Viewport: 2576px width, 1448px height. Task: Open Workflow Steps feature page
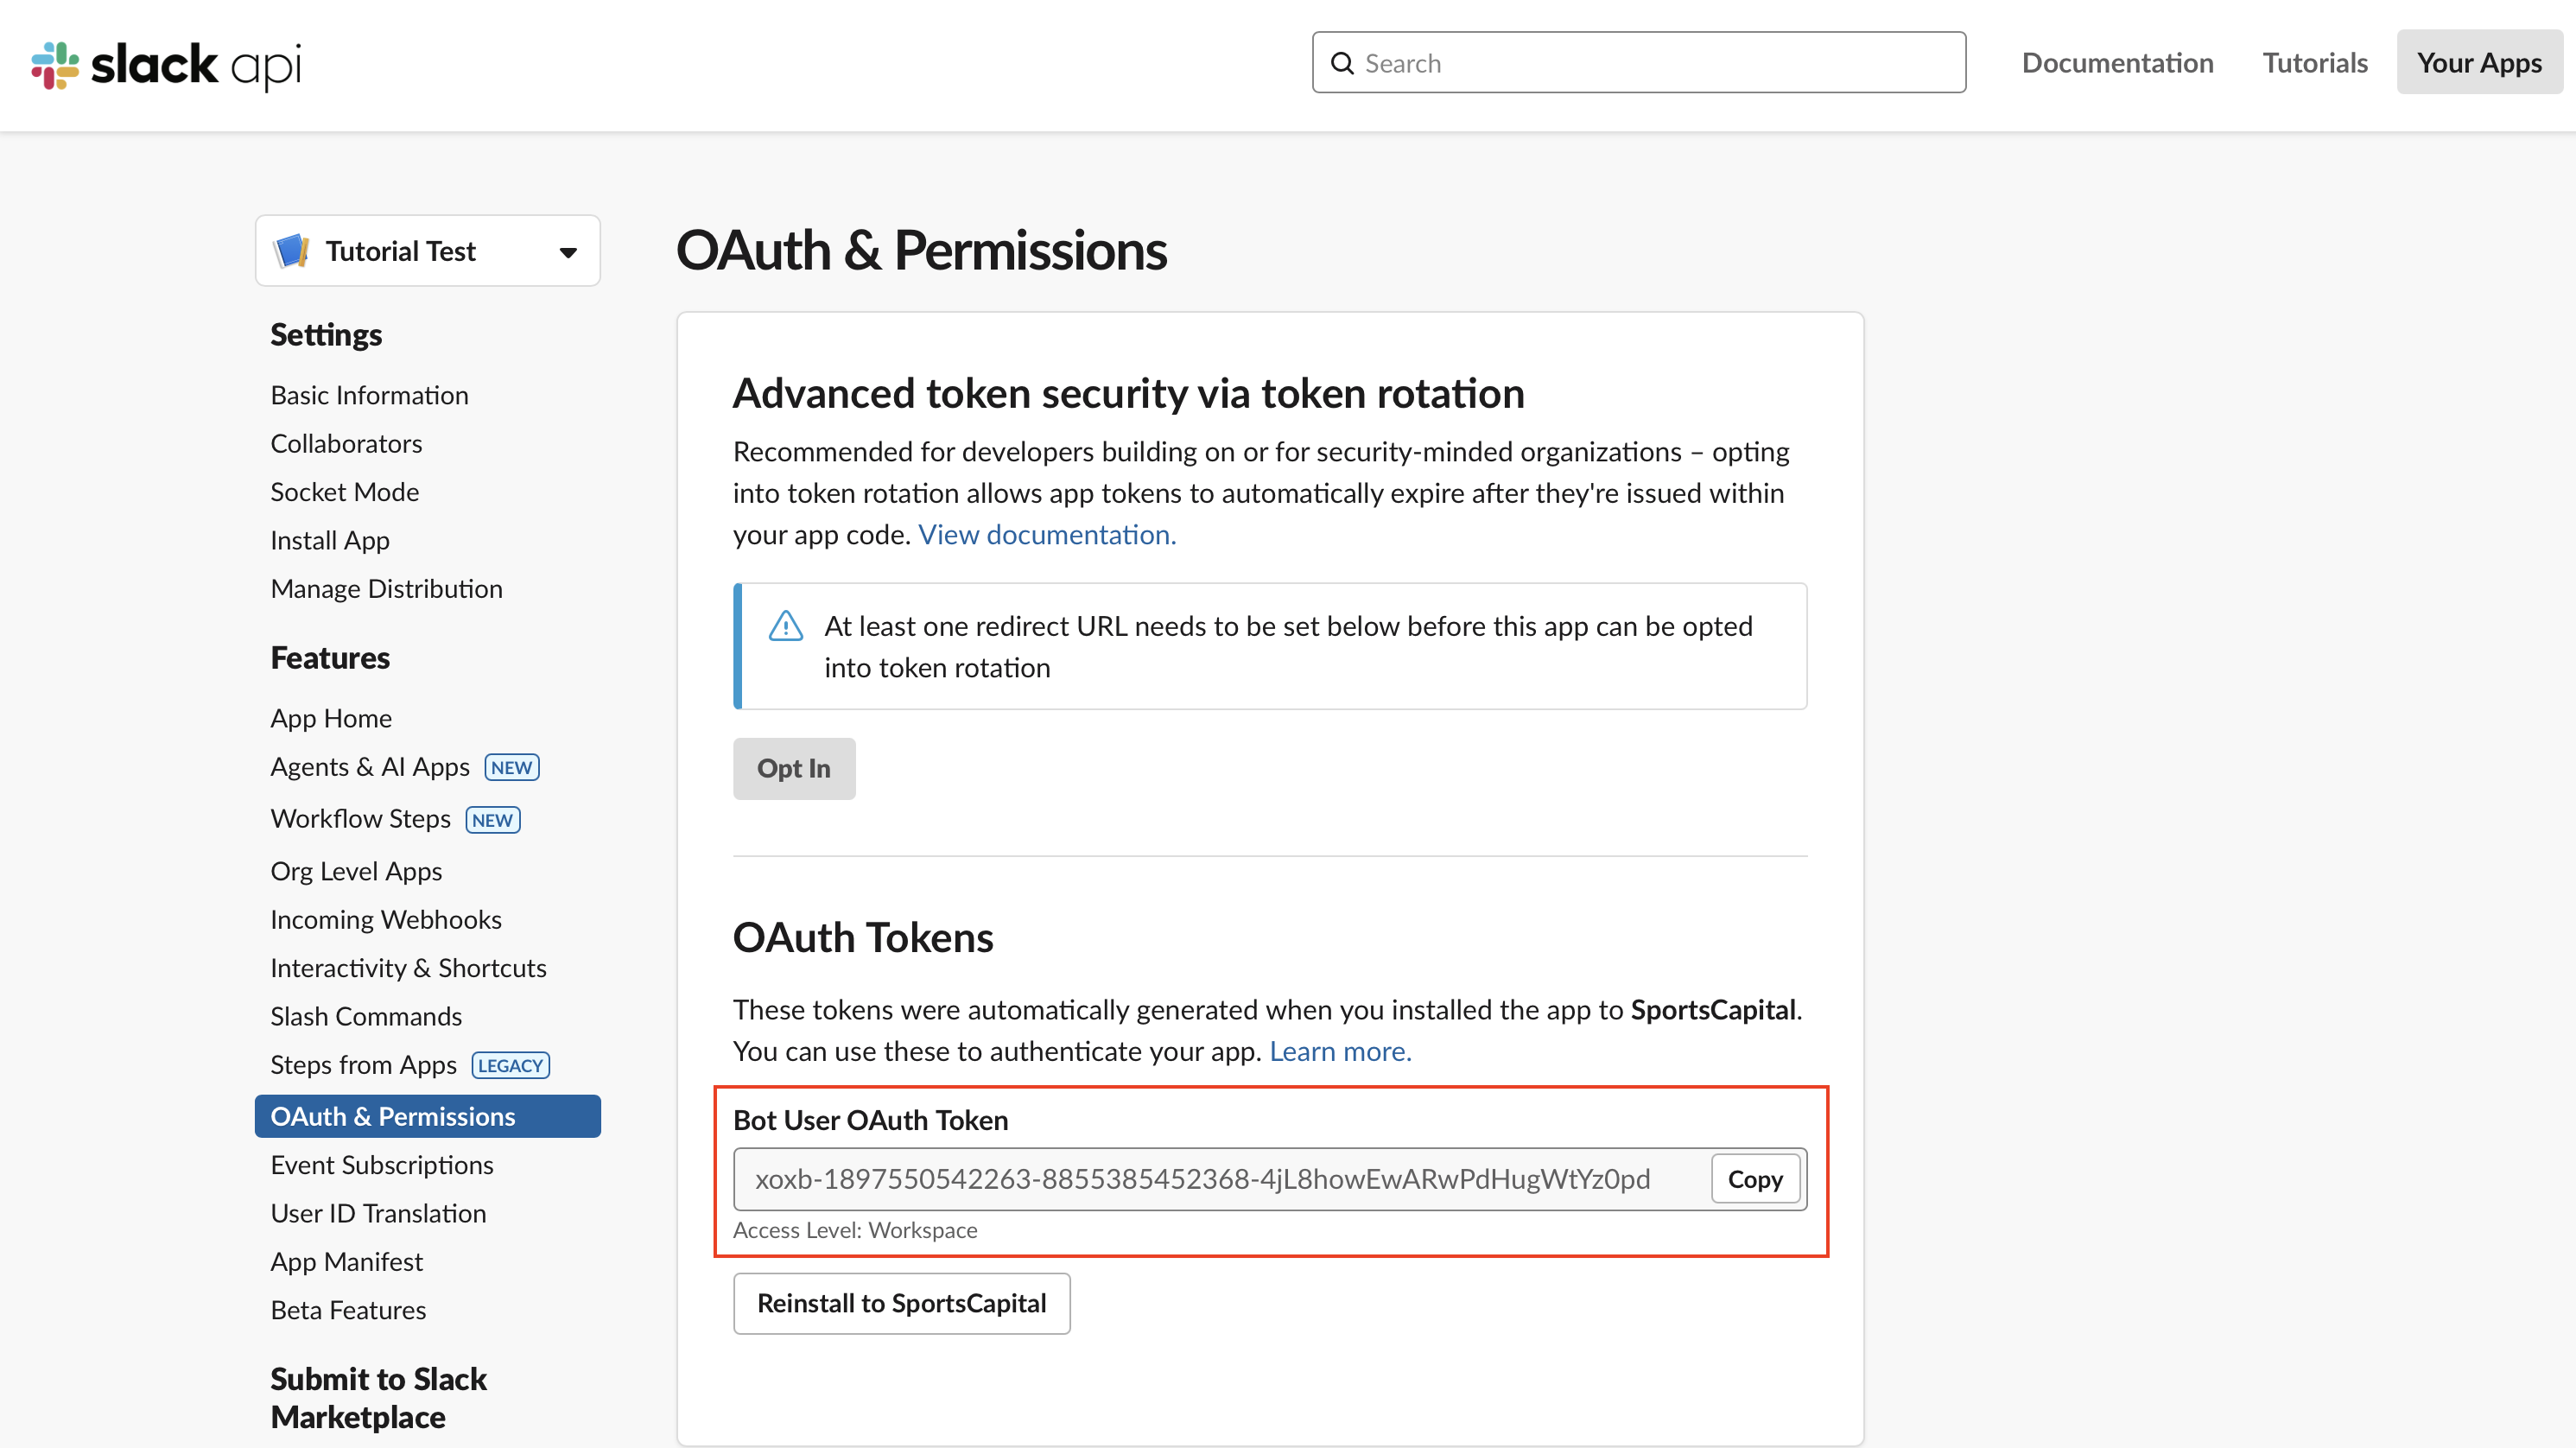360,817
